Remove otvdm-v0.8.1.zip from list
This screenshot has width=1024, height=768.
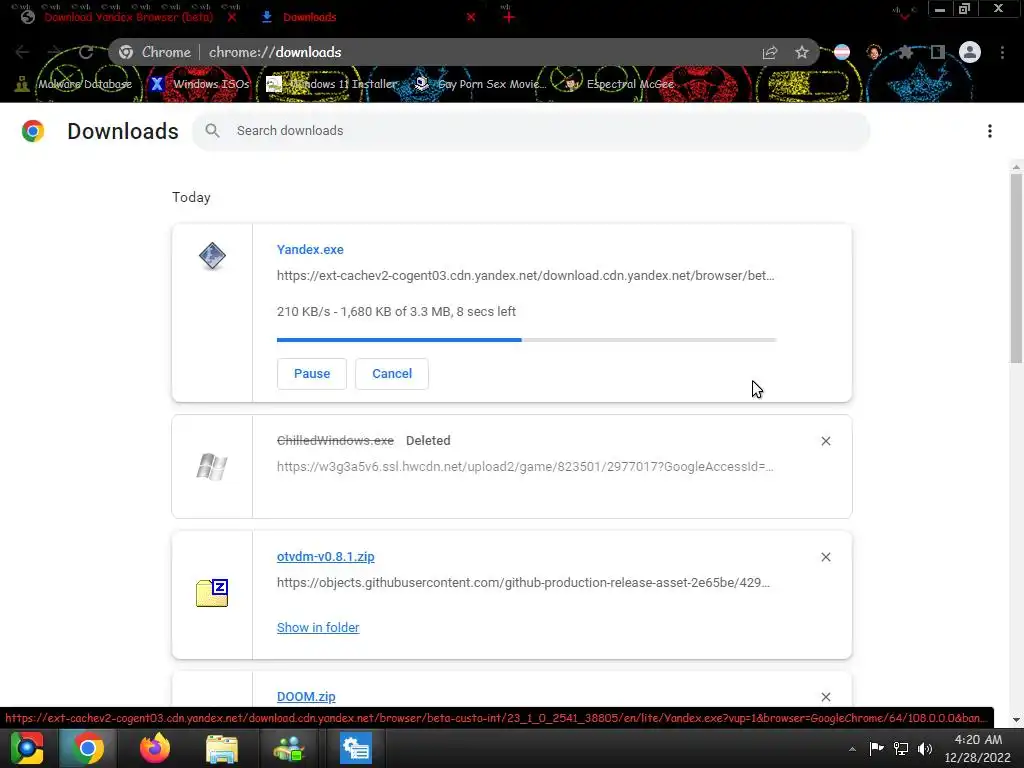825,557
